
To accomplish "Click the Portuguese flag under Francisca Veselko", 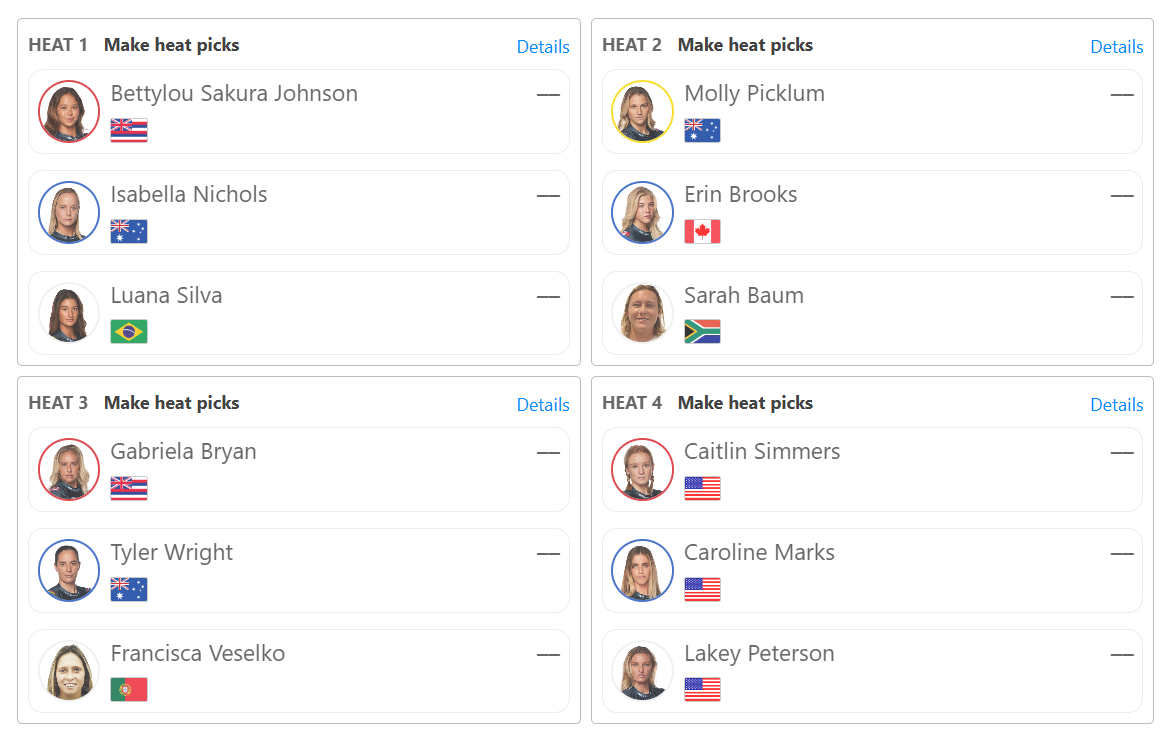I will click(x=129, y=690).
